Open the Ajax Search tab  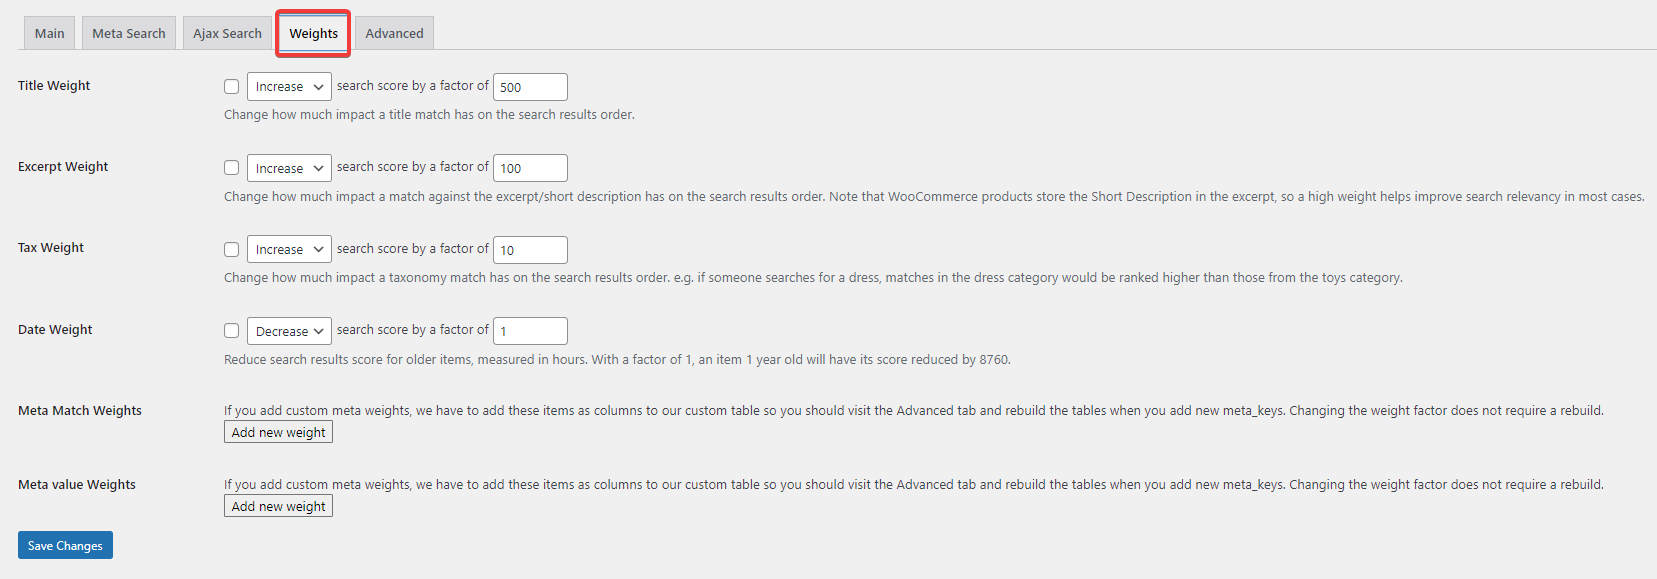tap(227, 33)
